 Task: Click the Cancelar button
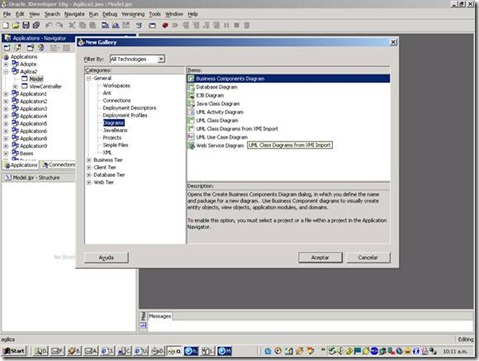click(368, 257)
